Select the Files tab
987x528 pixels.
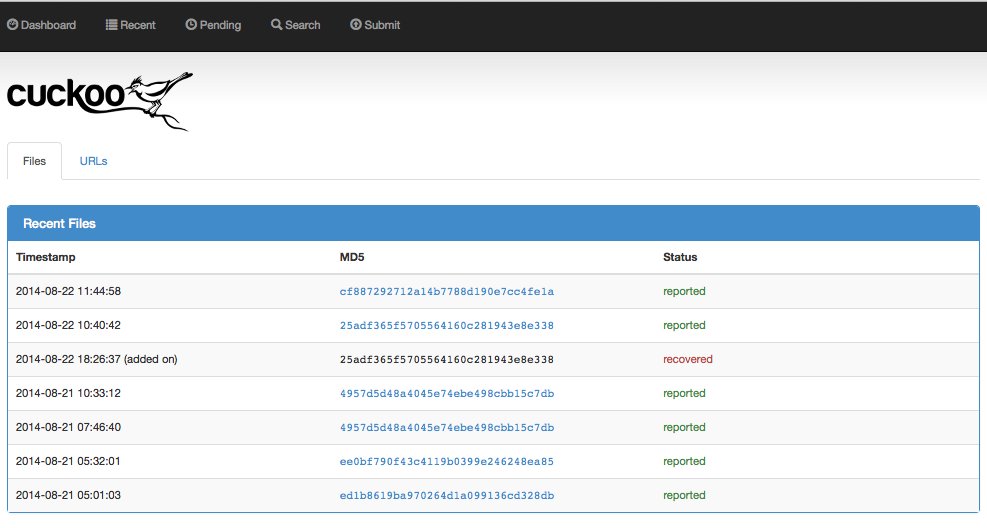[35, 161]
